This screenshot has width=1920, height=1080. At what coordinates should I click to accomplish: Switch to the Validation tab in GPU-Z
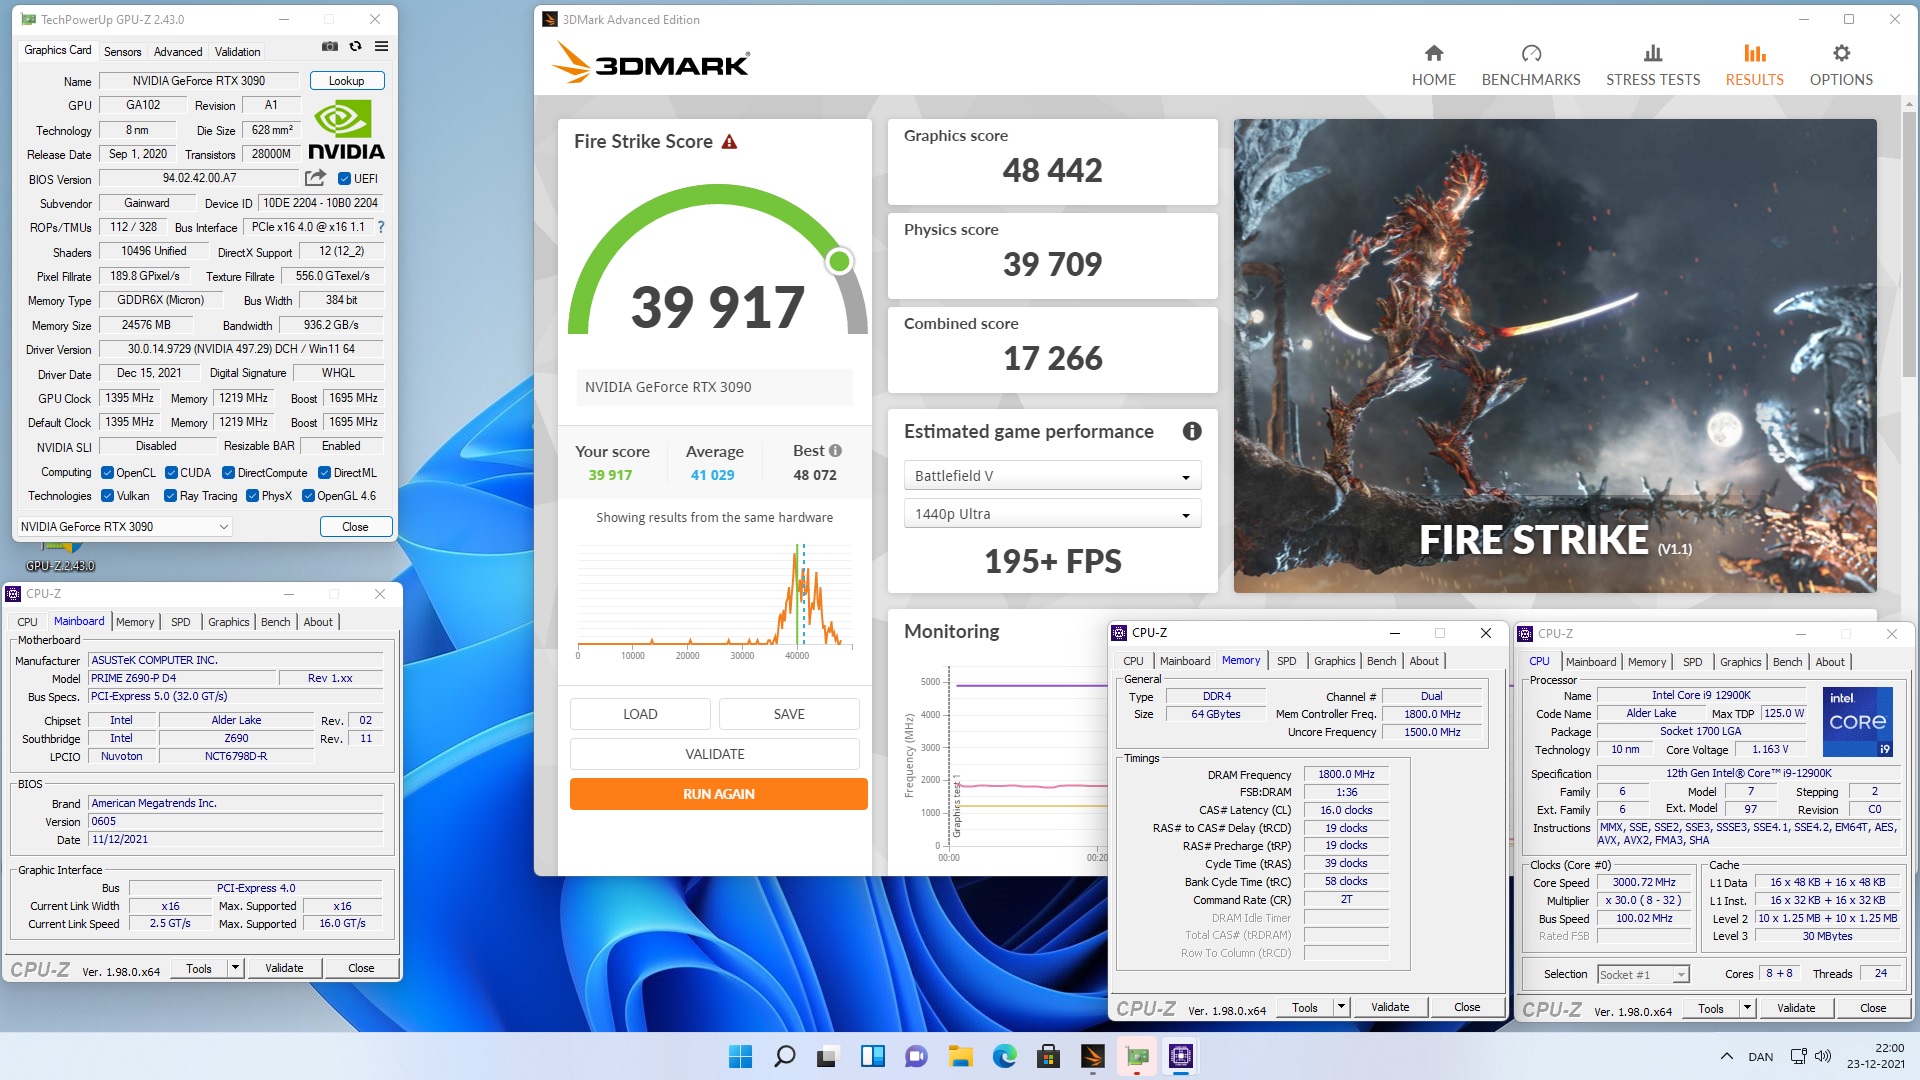point(237,52)
